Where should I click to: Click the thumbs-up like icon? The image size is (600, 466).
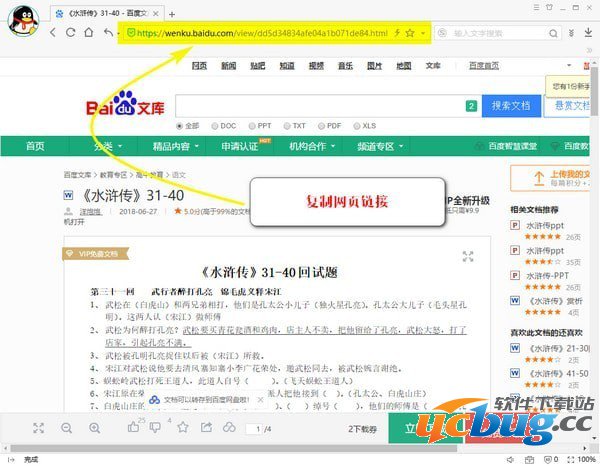(x=133, y=427)
